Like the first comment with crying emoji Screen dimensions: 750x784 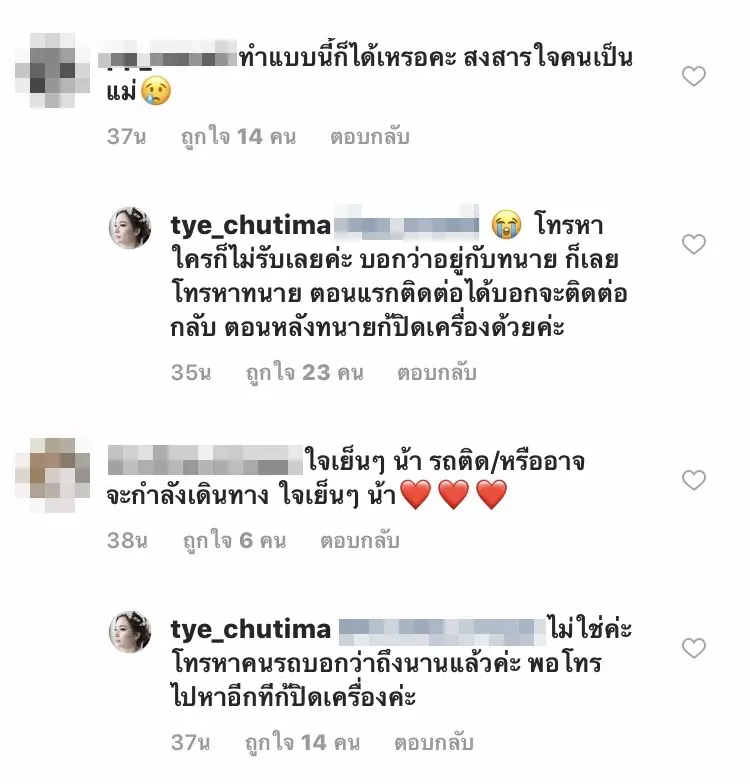coord(694,76)
